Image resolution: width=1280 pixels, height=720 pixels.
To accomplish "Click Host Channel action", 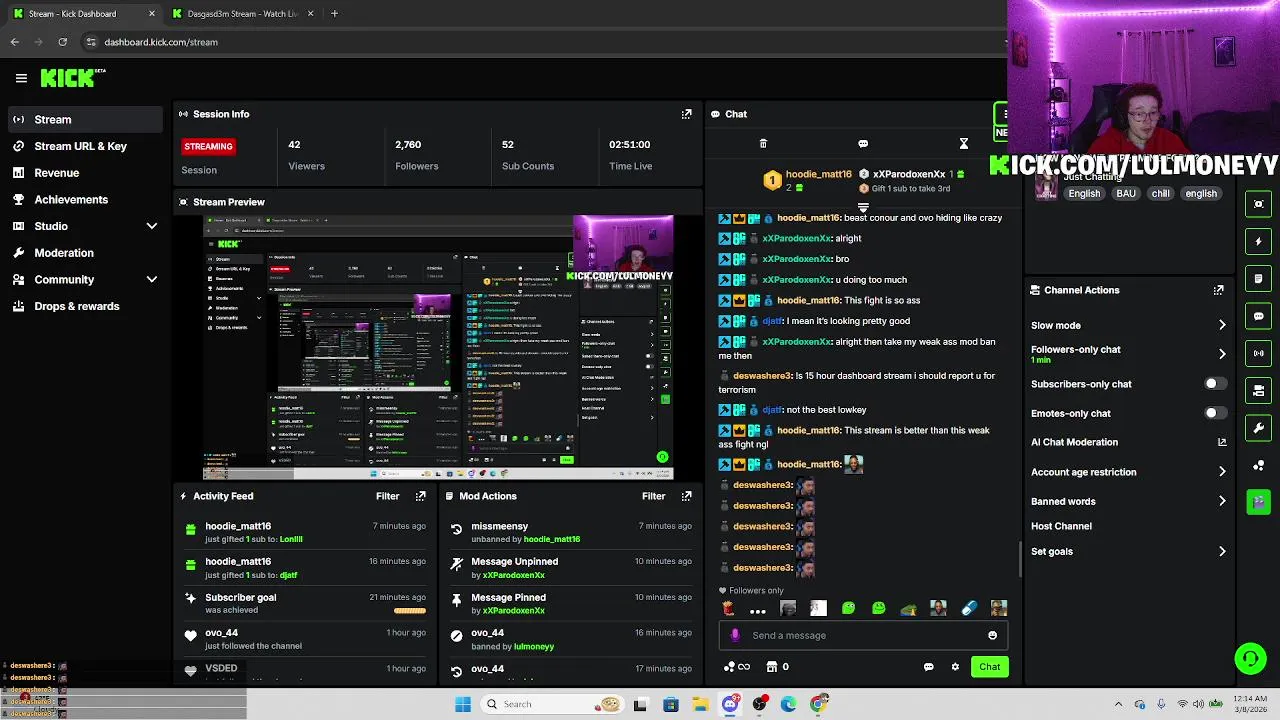I will [1061, 526].
